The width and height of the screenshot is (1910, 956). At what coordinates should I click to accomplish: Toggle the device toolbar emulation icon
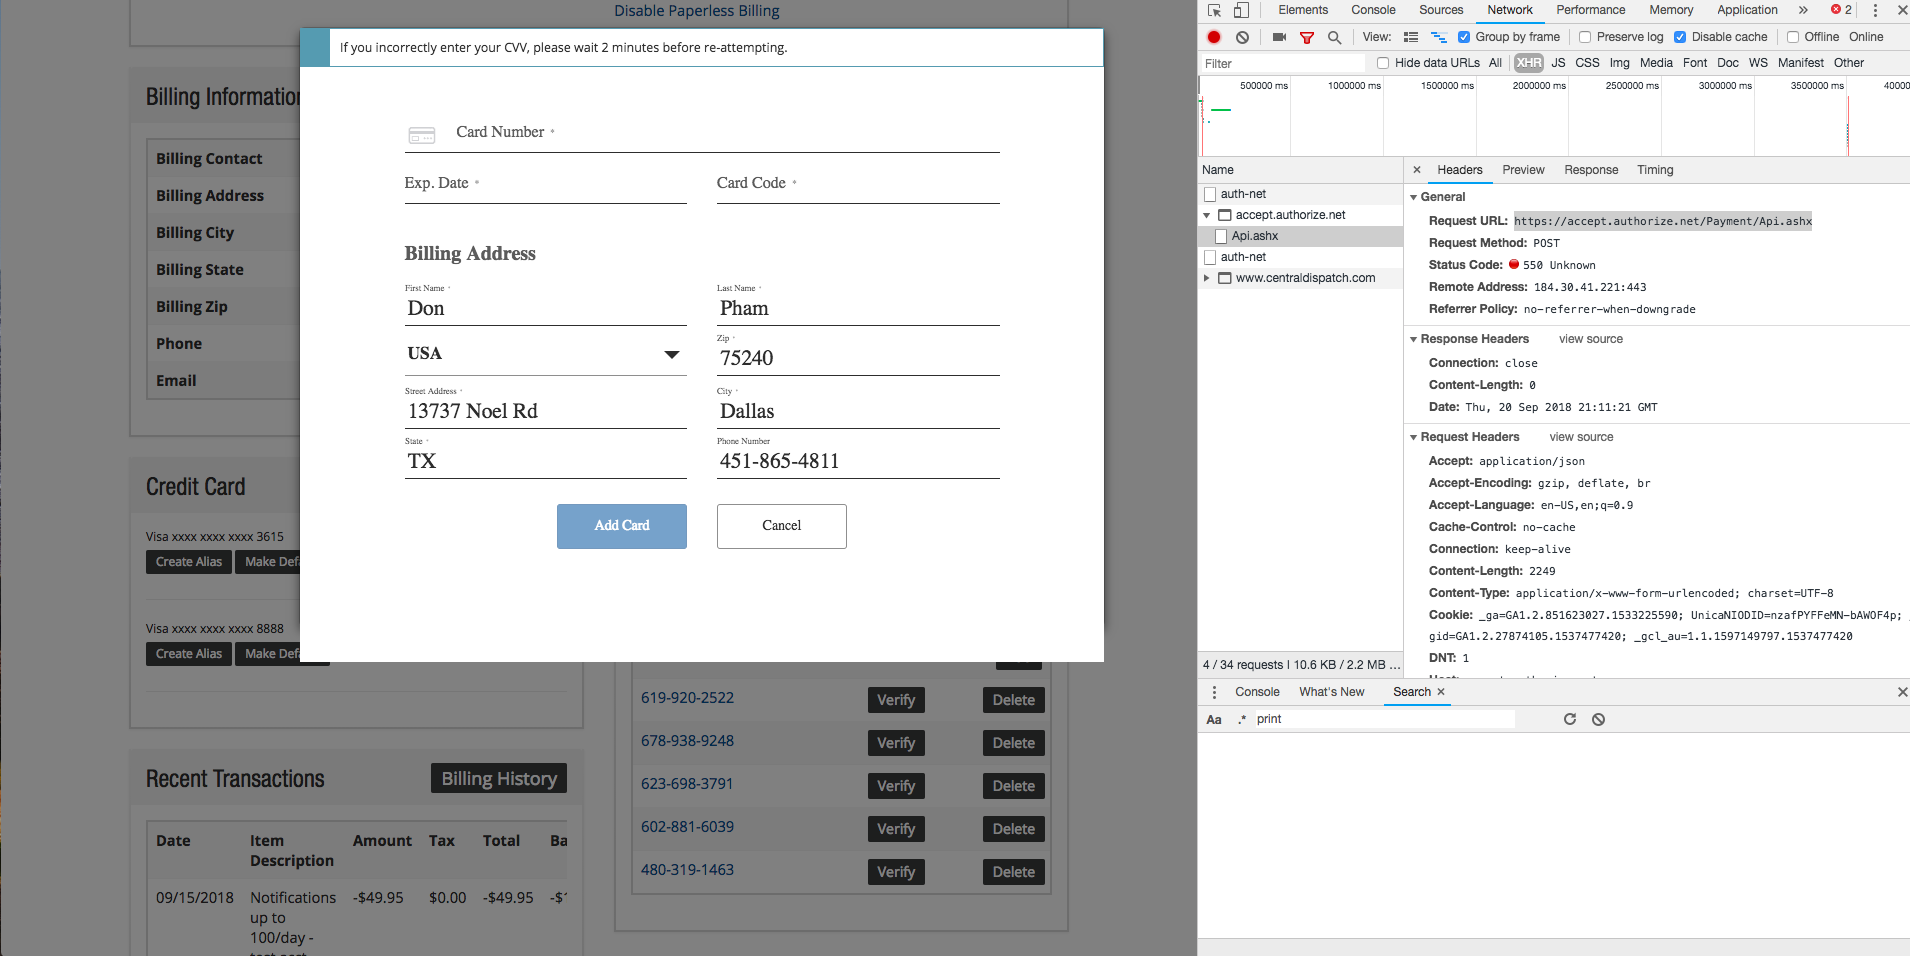(x=1240, y=10)
